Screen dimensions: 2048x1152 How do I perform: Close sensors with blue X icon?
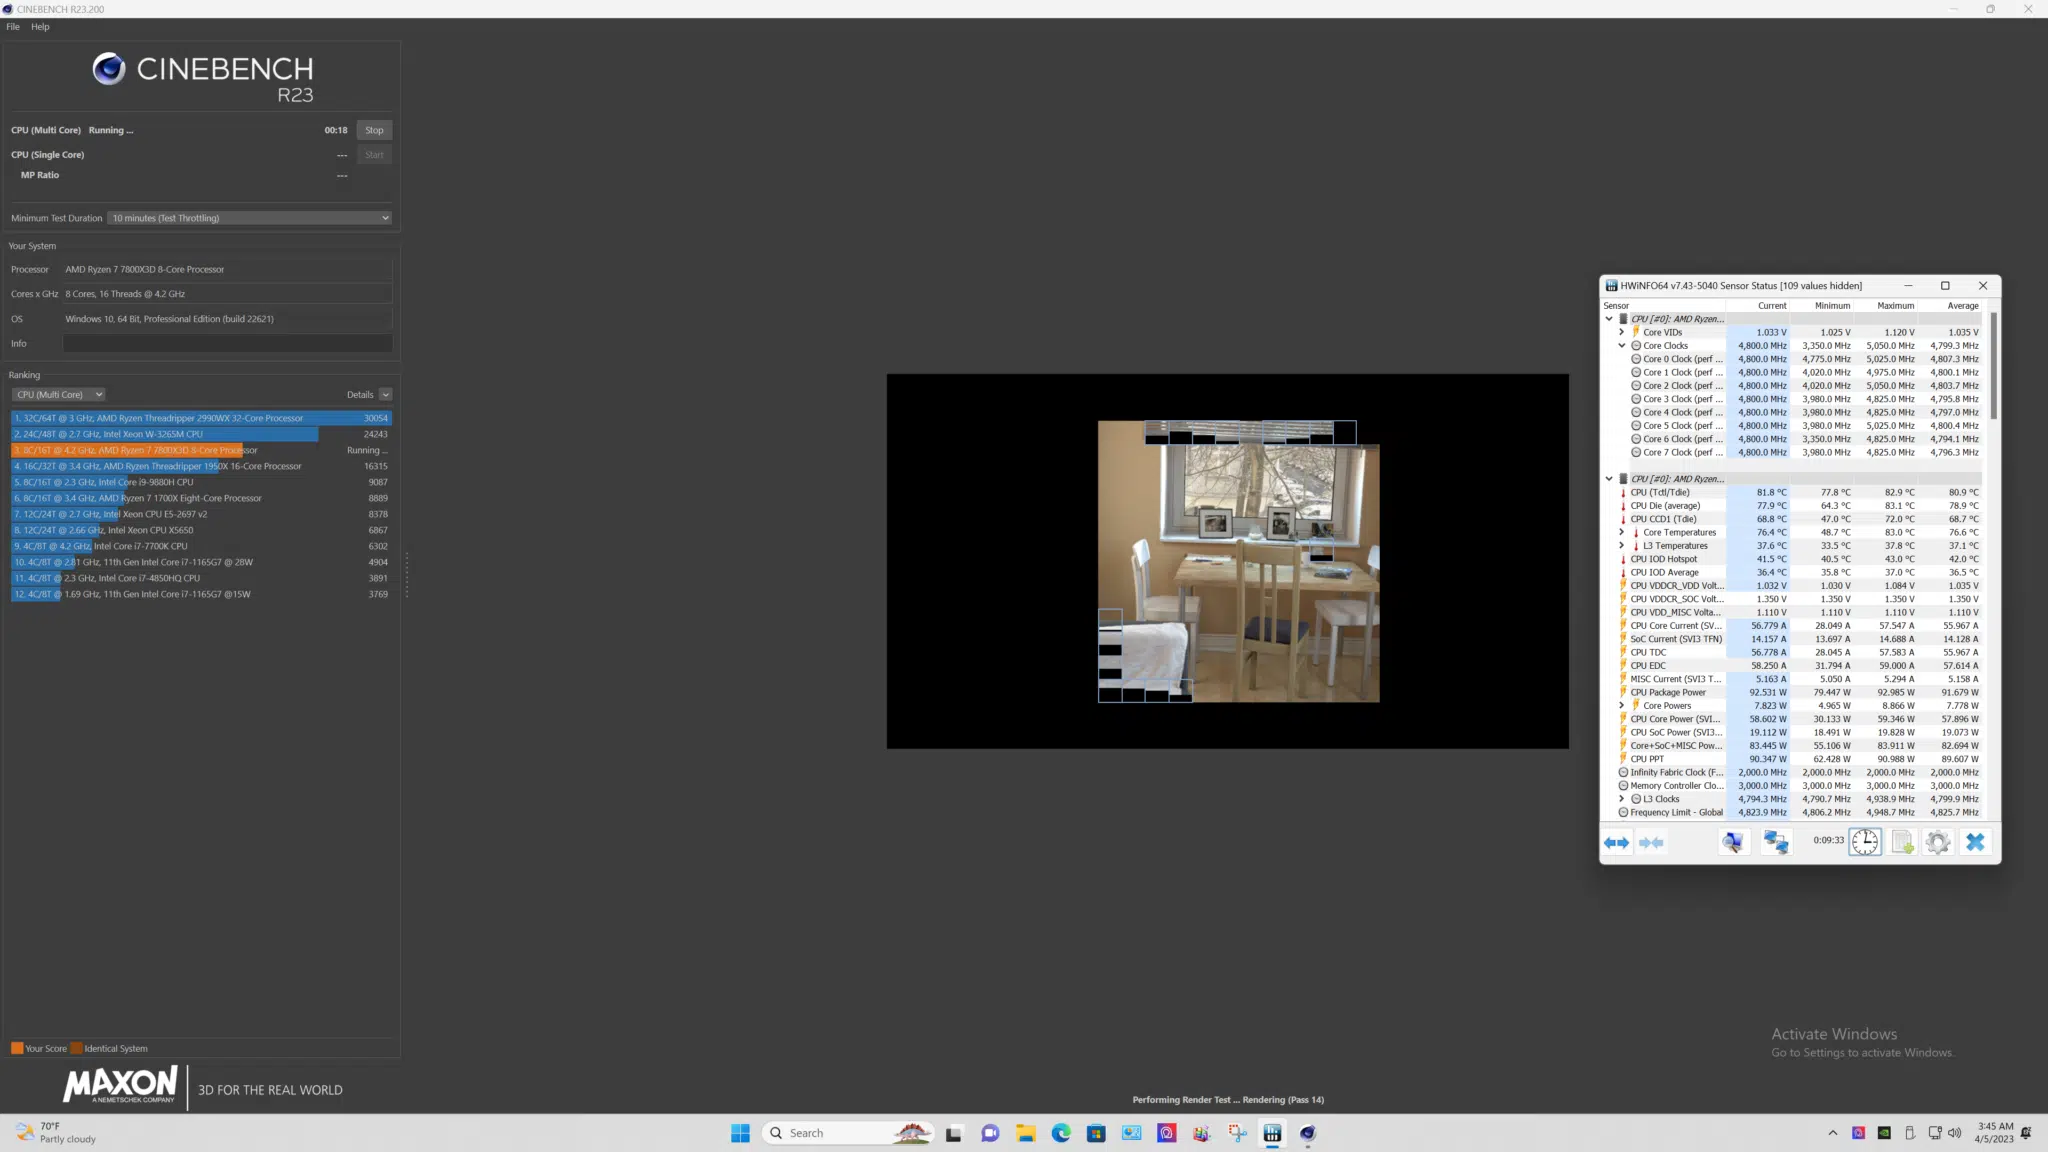1975,843
